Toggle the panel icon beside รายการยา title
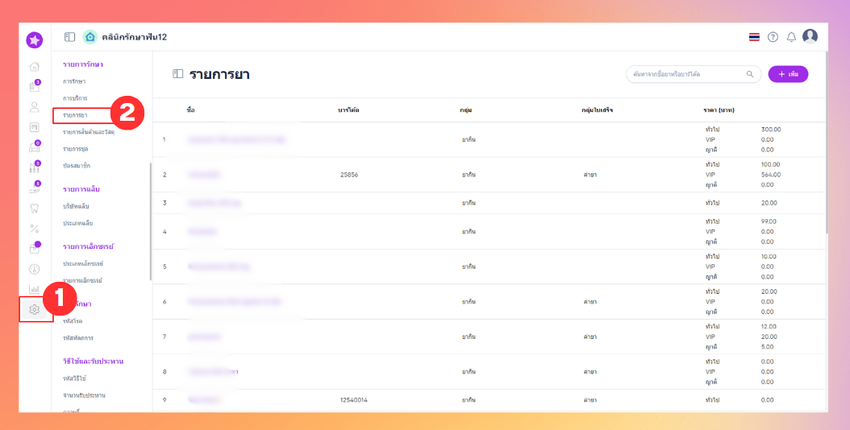This screenshot has height=430, width=850. coord(178,74)
